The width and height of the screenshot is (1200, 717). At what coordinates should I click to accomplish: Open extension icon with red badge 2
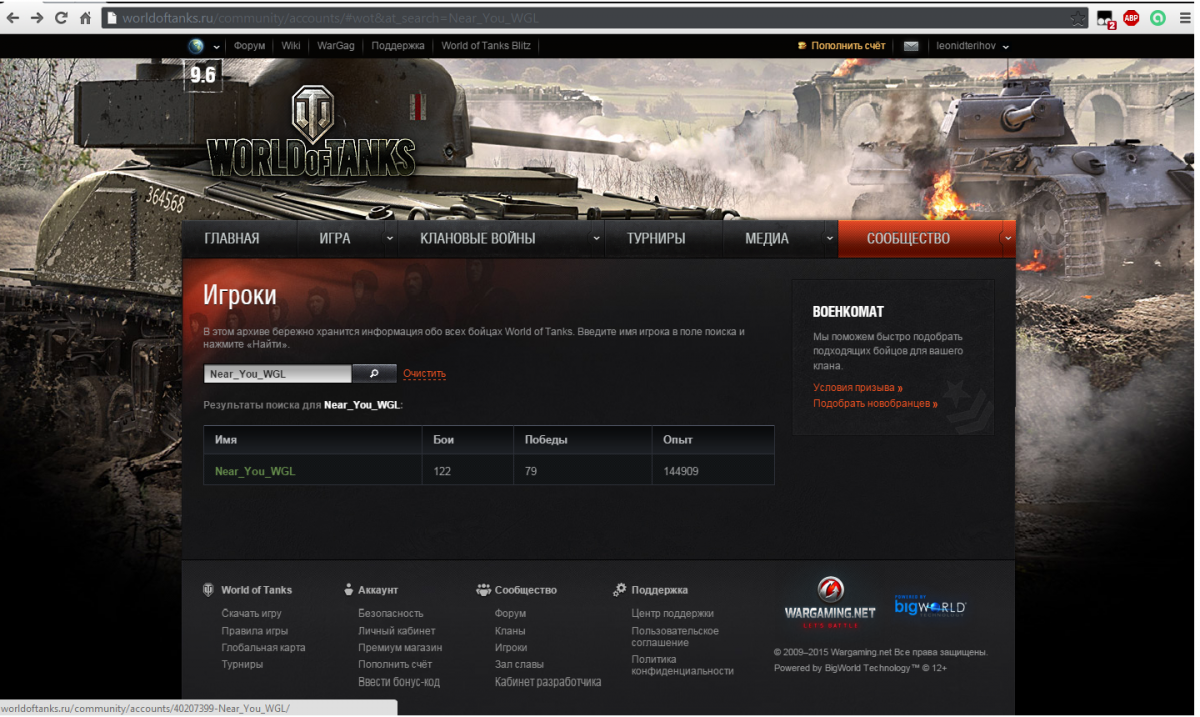click(x=1105, y=18)
